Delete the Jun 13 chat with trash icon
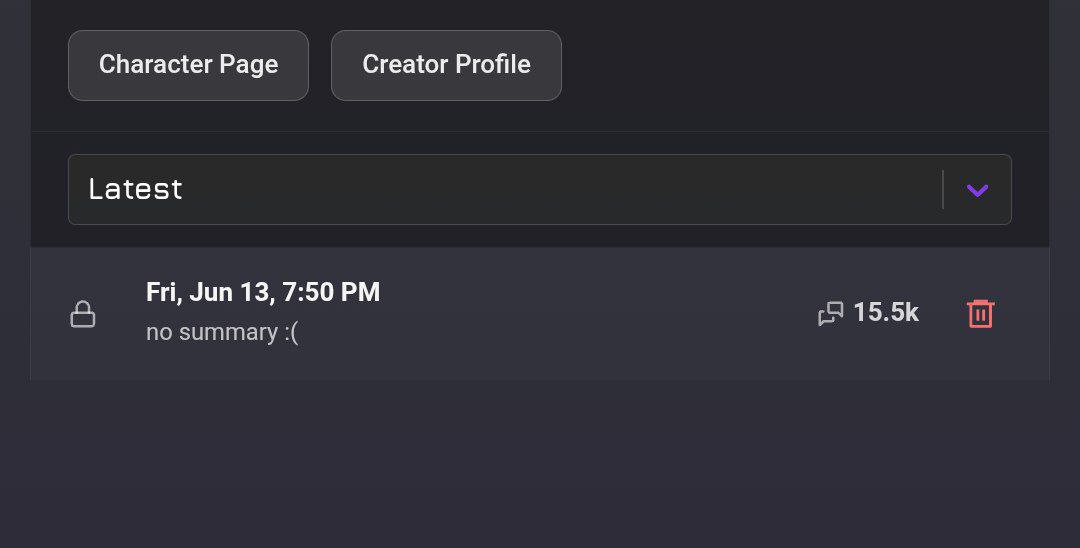This screenshot has width=1080, height=548. click(x=980, y=314)
